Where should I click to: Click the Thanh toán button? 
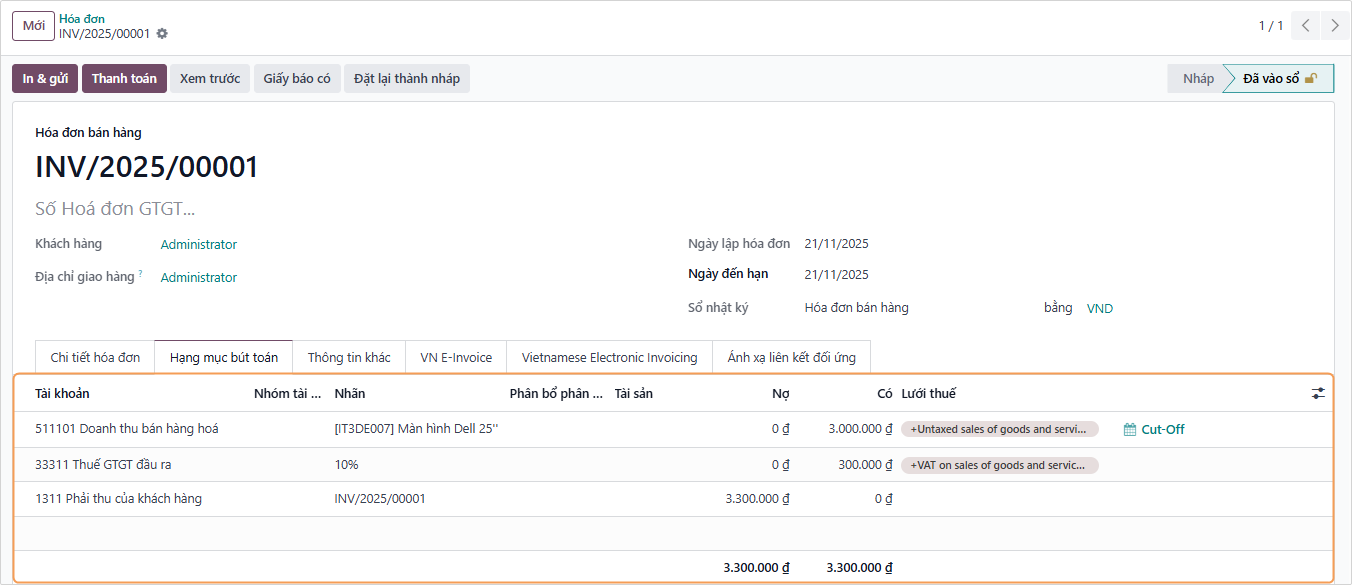coord(124,79)
